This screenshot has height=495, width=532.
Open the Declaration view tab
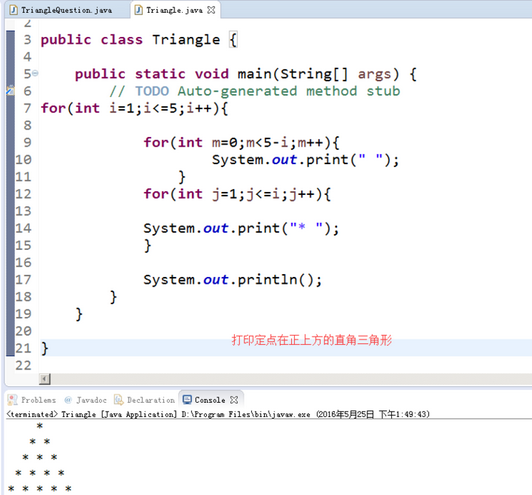coord(145,400)
